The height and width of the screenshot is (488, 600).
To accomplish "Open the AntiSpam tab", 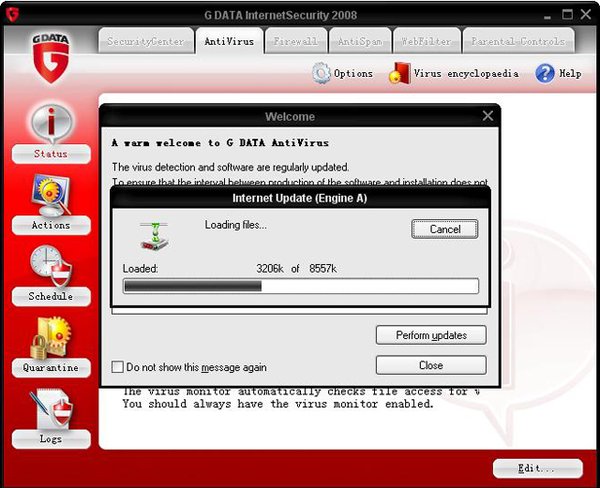I will [359, 41].
